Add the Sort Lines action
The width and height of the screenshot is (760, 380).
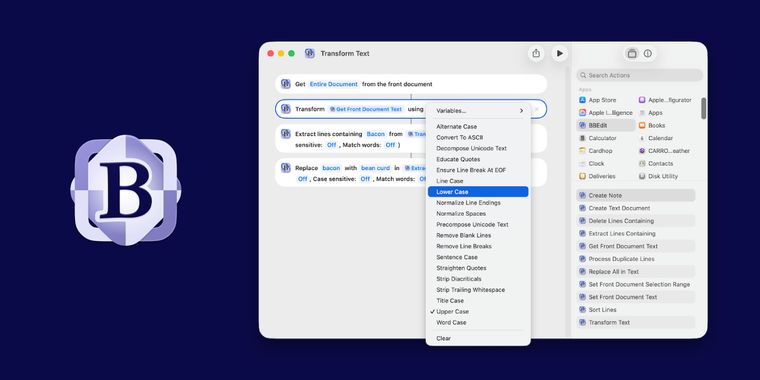coord(636,309)
